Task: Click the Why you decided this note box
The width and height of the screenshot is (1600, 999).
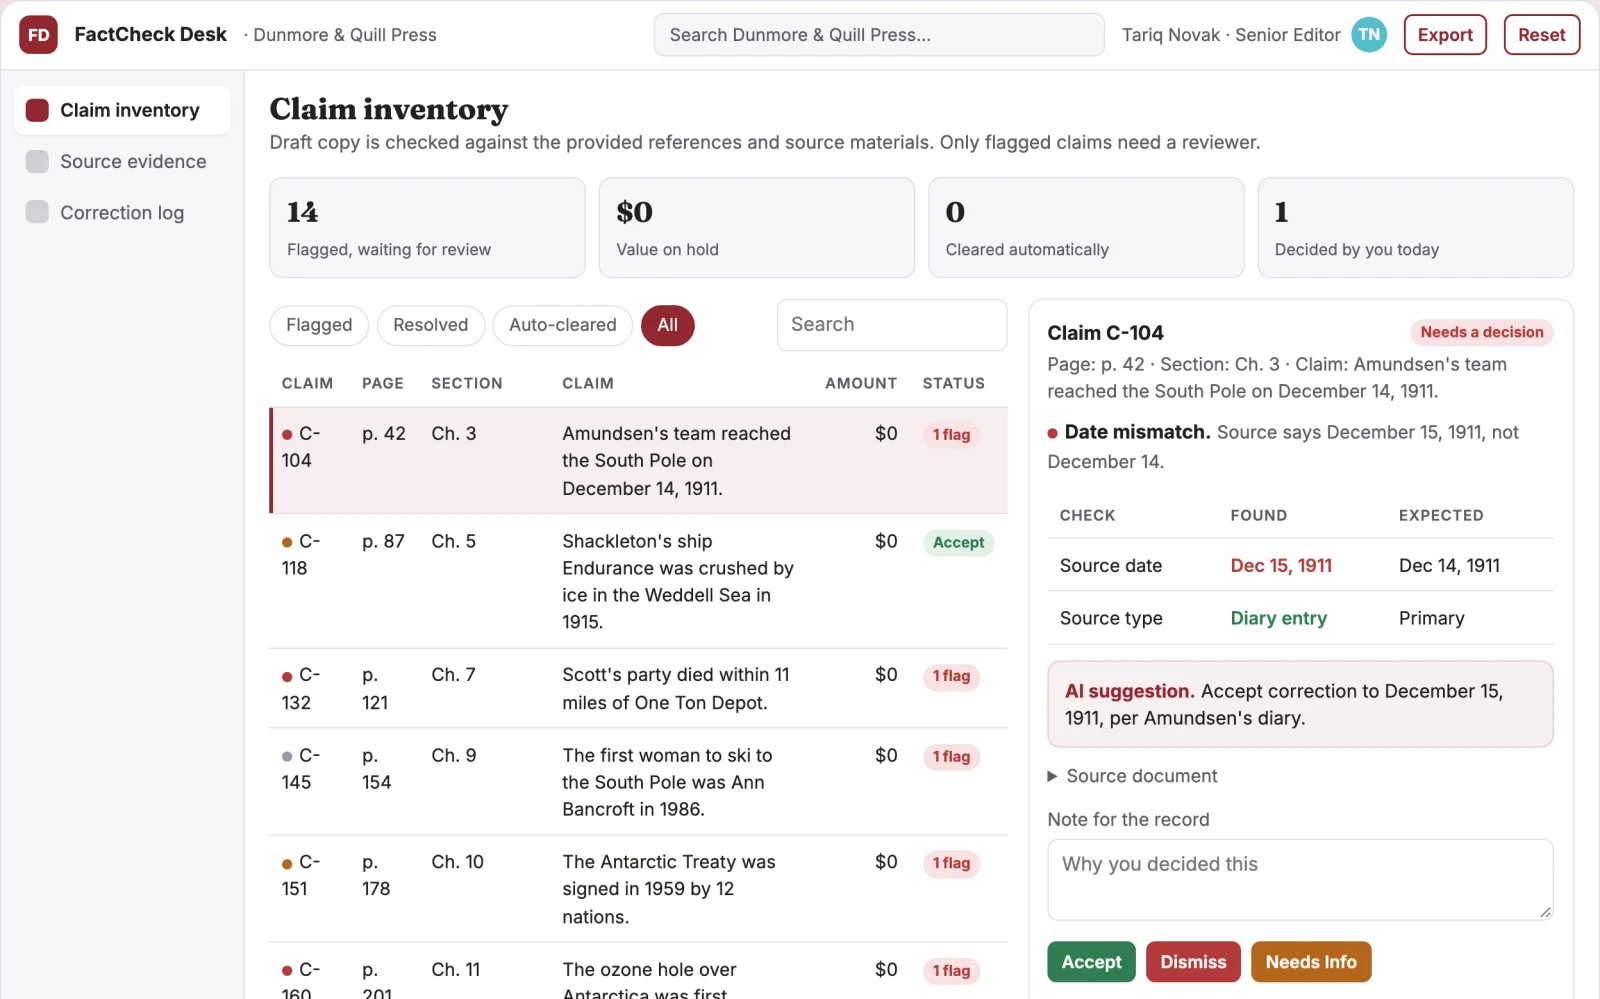Action: point(1300,879)
